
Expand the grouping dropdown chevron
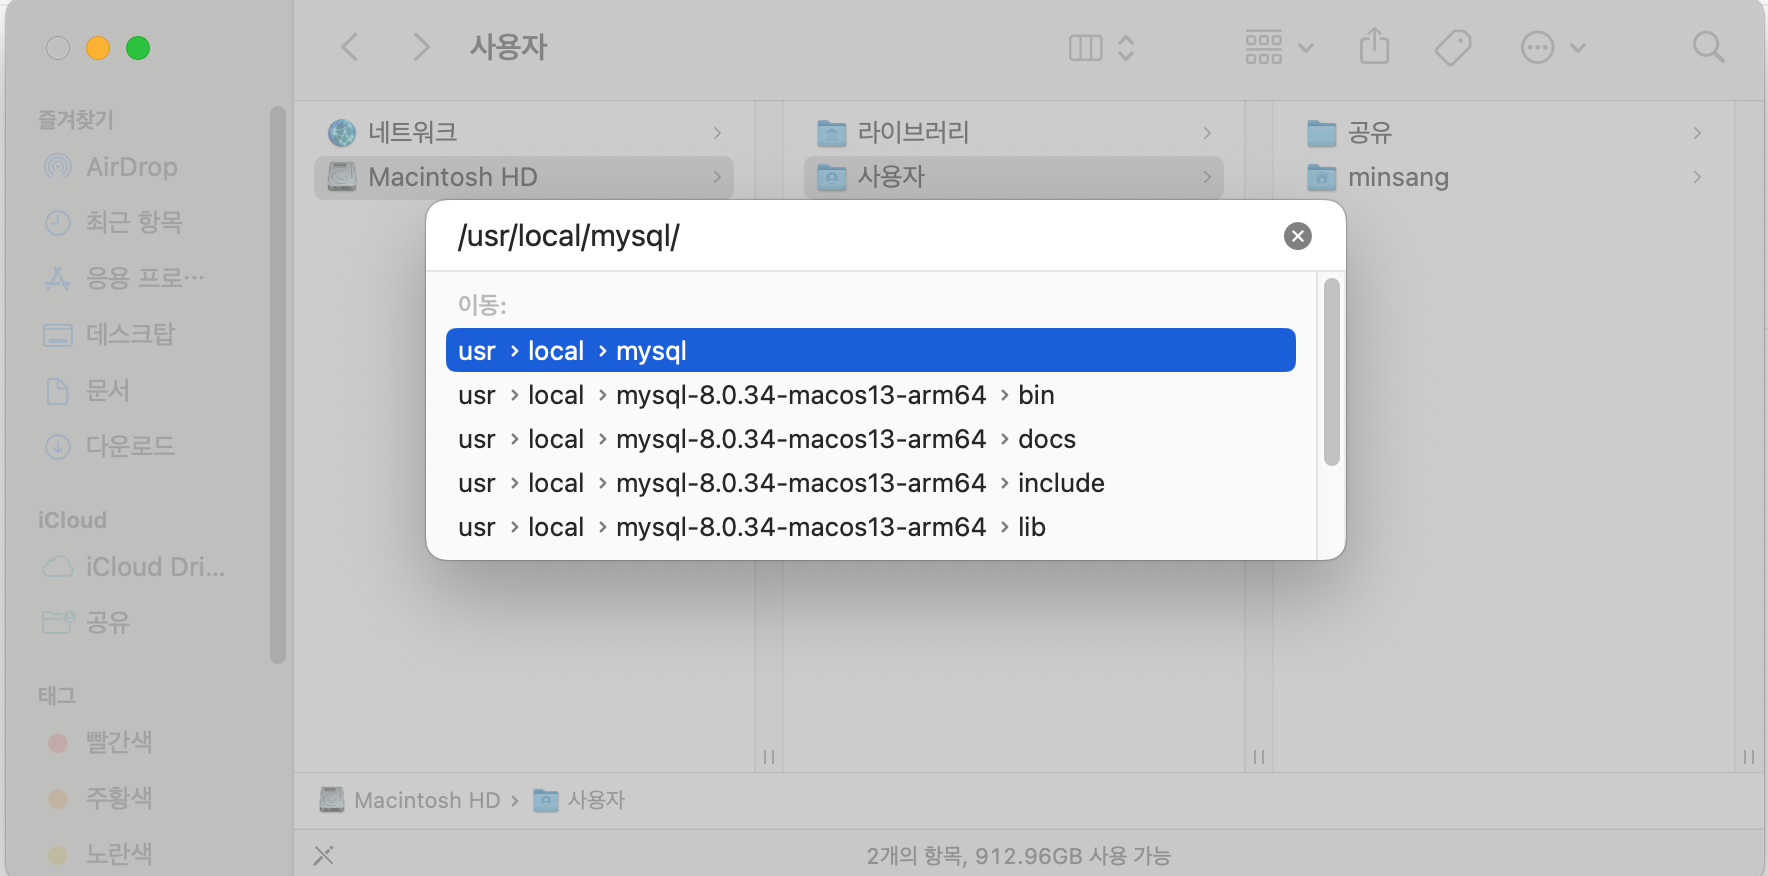pos(1306,47)
